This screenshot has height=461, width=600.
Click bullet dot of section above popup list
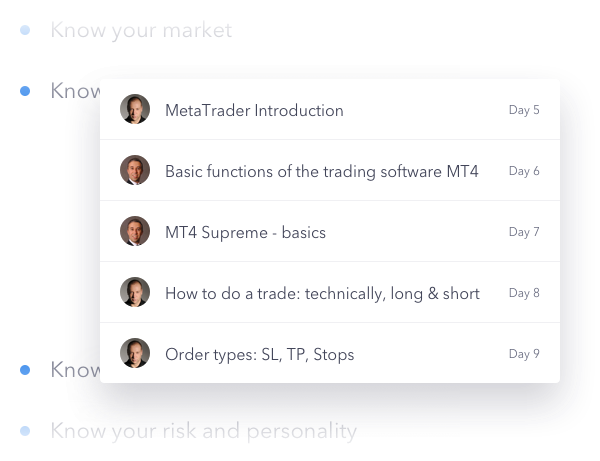point(25,91)
